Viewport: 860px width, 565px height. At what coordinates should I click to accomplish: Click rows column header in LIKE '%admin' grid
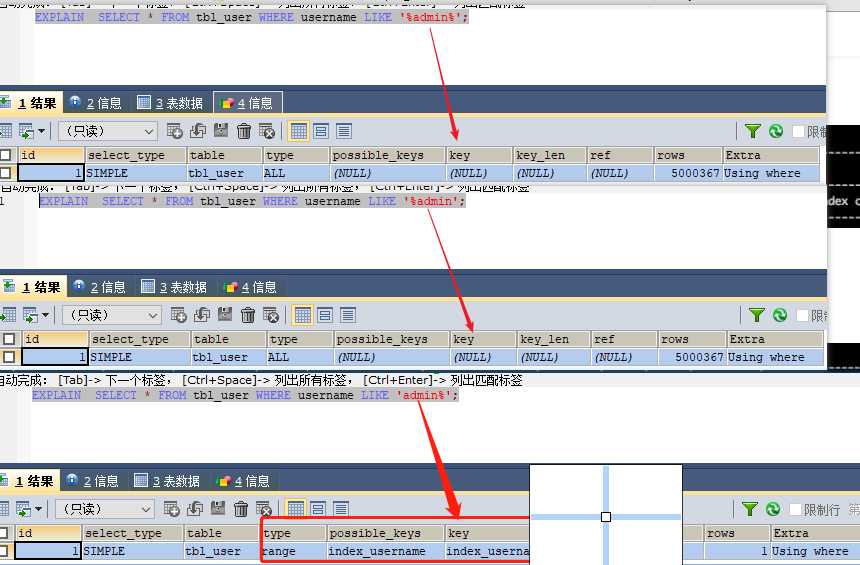click(x=692, y=338)
